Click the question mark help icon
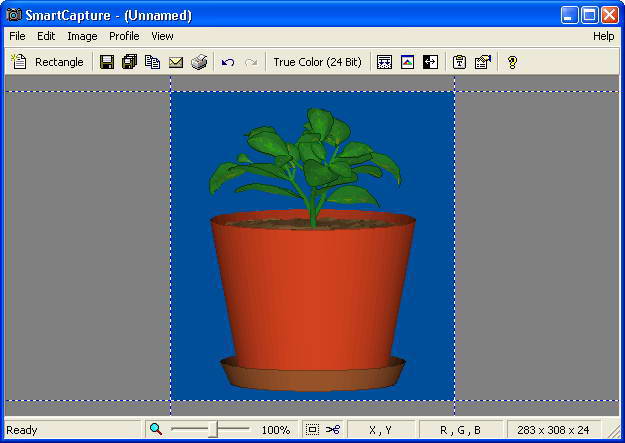625x443 pixels. tap(512, 62)
